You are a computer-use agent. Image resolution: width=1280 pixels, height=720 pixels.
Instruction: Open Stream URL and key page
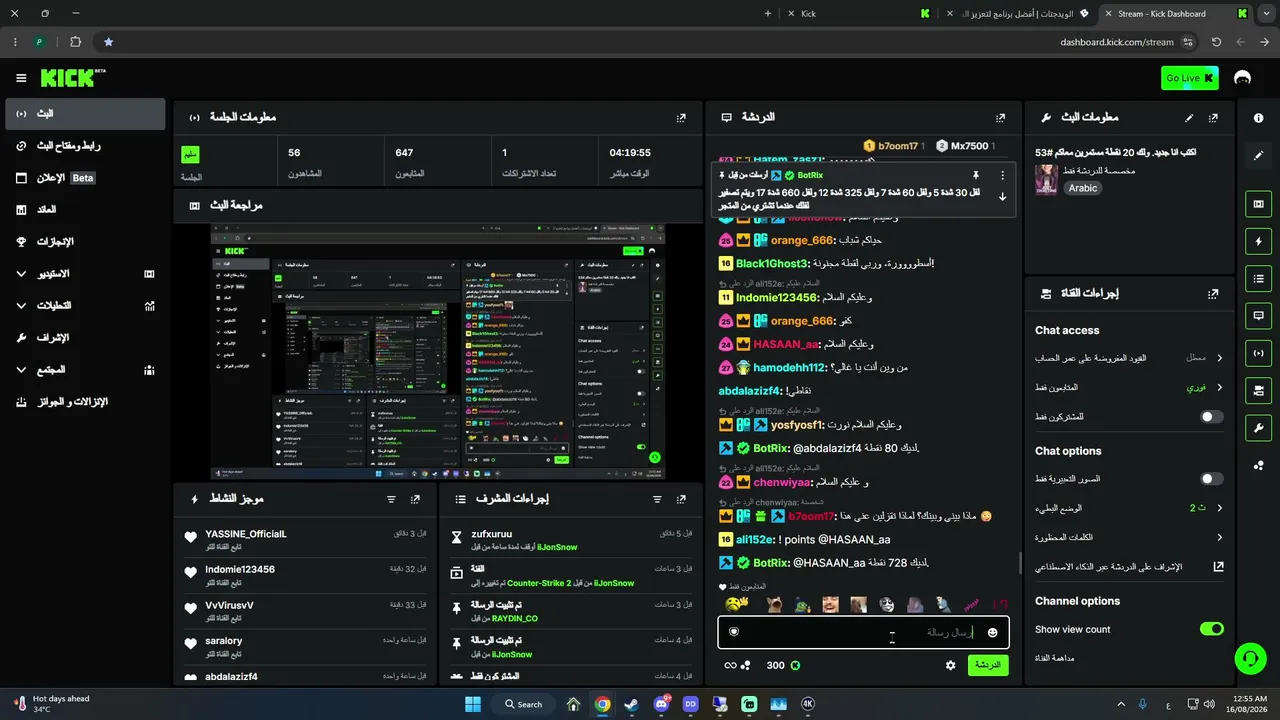85,146
